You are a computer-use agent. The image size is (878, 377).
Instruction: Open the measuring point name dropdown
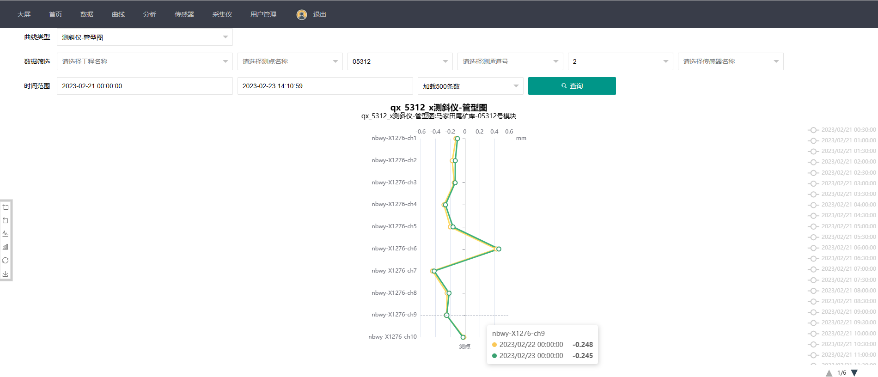[289, 61]
